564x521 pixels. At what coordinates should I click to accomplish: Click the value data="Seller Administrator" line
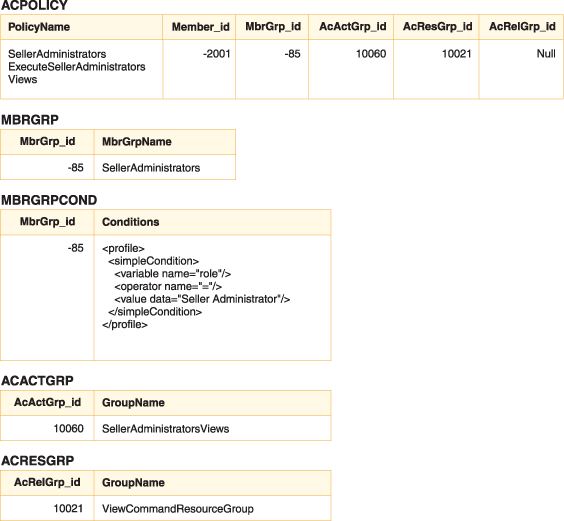coord(202,299)
